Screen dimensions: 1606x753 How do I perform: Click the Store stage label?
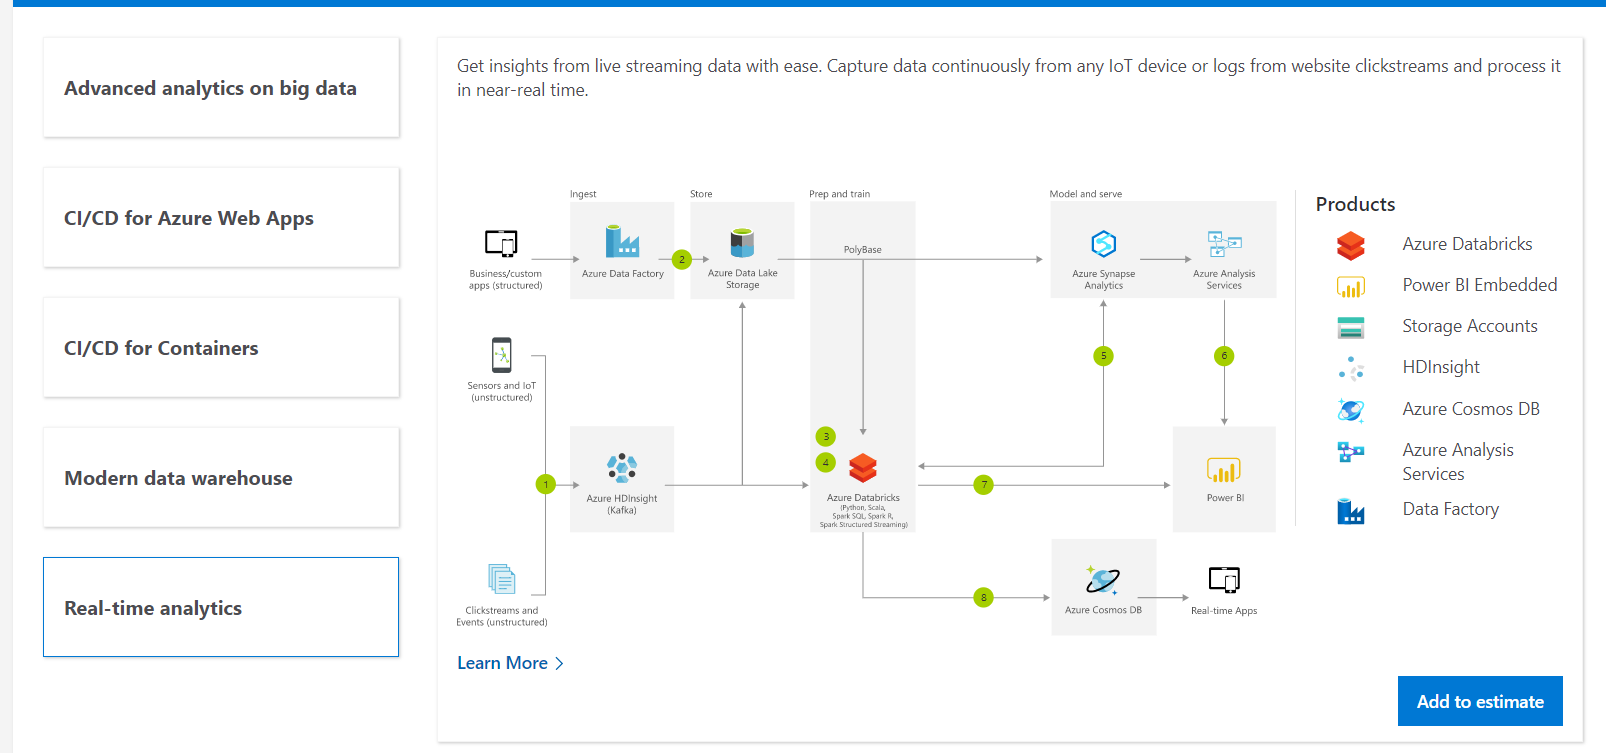(701, 194)
